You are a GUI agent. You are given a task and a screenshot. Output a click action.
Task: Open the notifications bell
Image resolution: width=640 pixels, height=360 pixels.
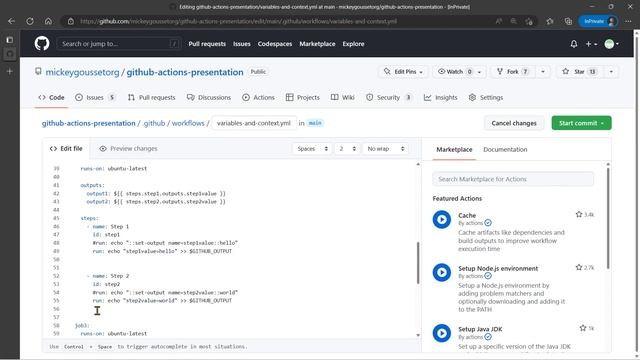pos(573,44)
